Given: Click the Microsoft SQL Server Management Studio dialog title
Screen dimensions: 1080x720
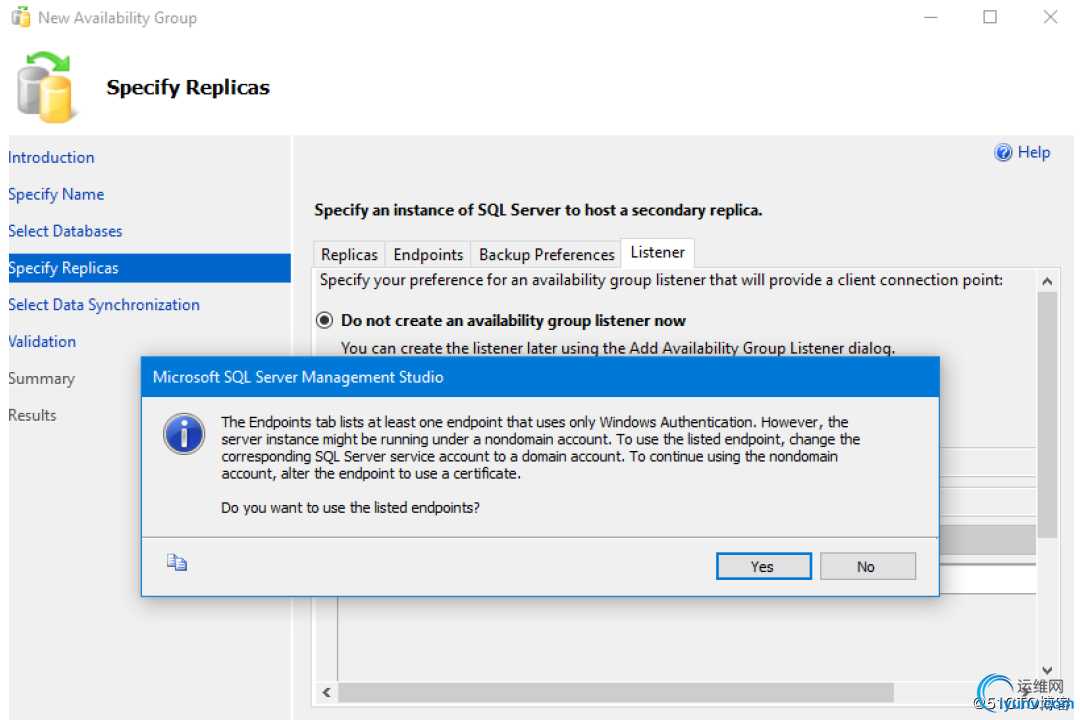Looking at the screenshot, I should 298,377.
